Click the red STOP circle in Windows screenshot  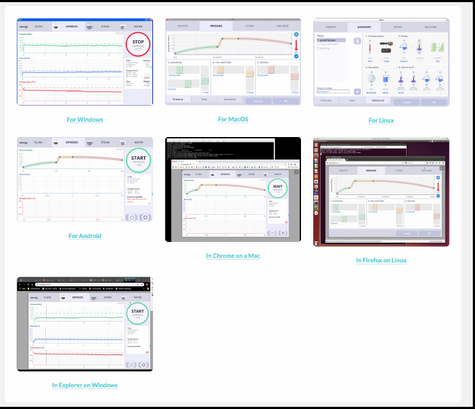[x=138, y=44]
